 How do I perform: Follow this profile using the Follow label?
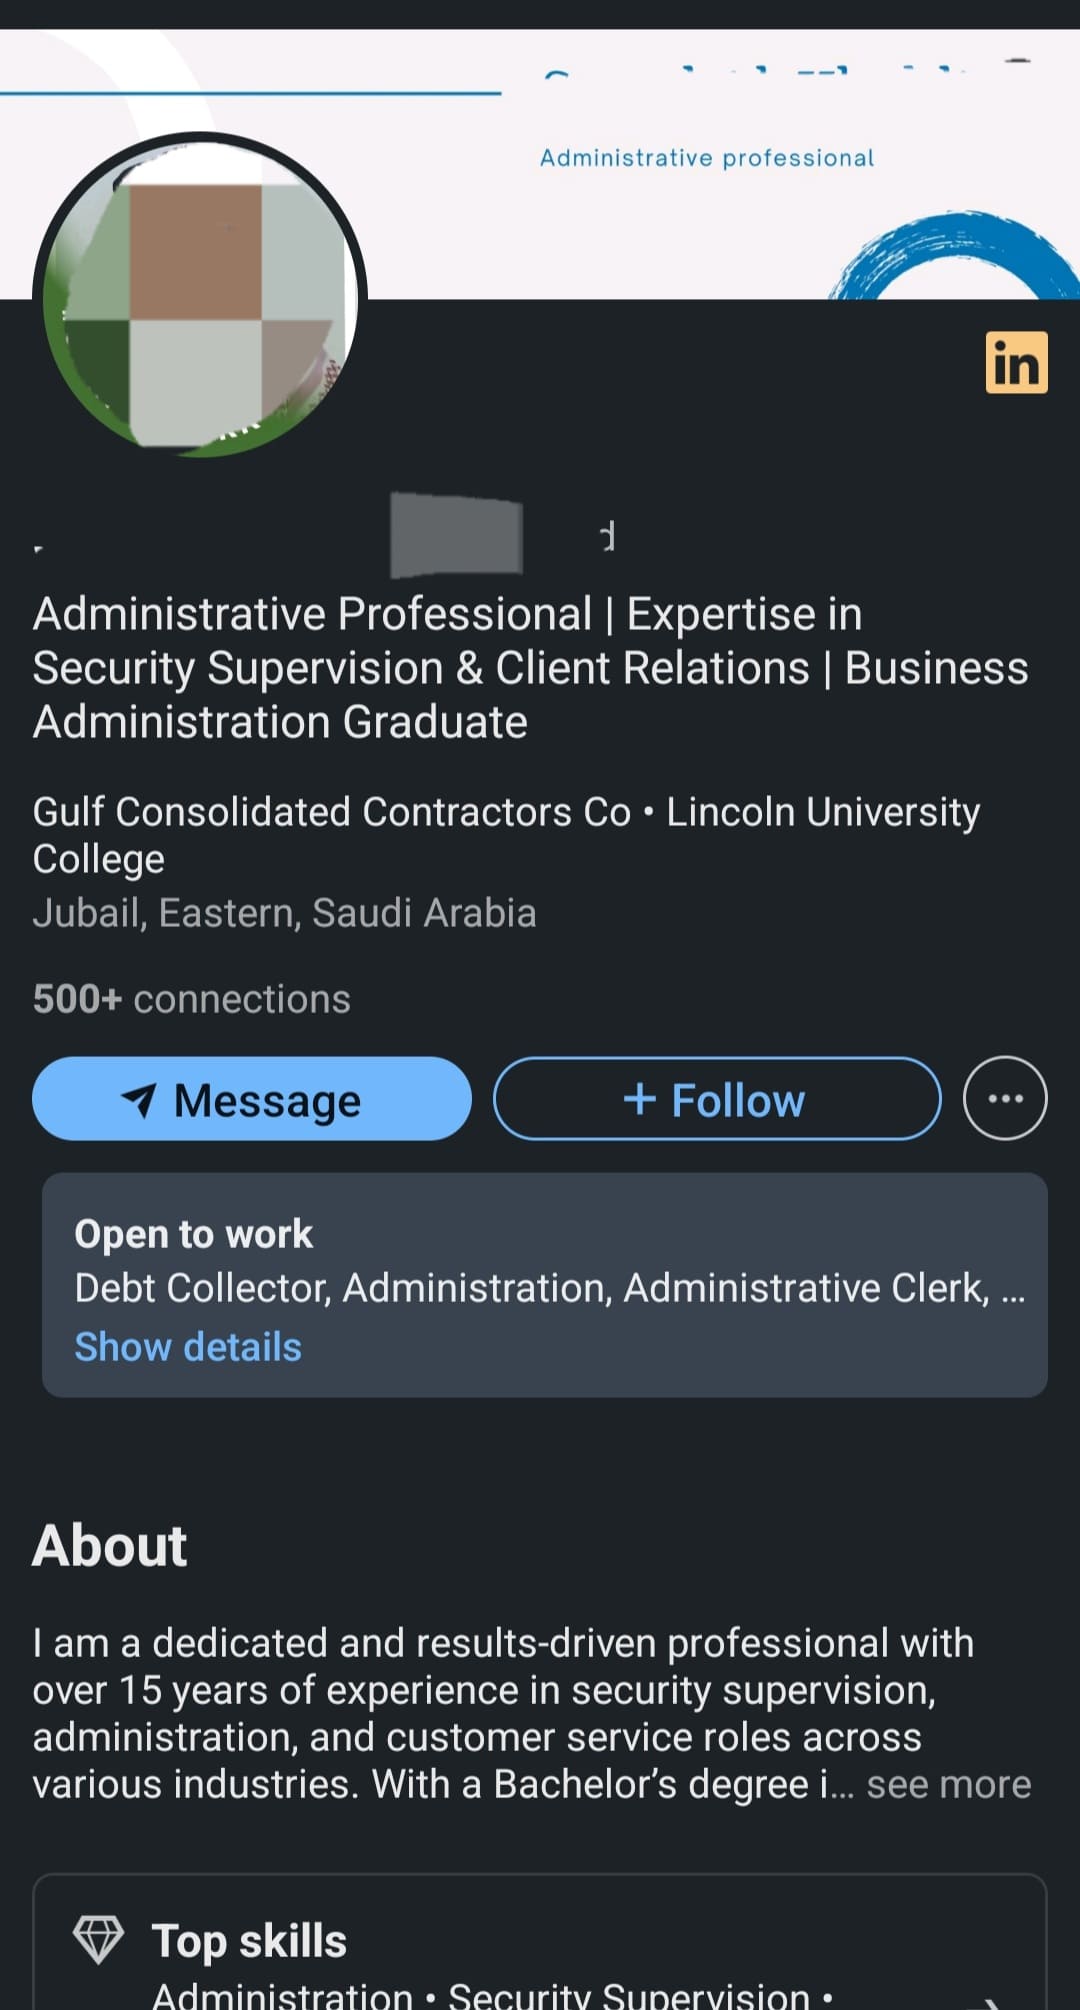pos(738,1100)
